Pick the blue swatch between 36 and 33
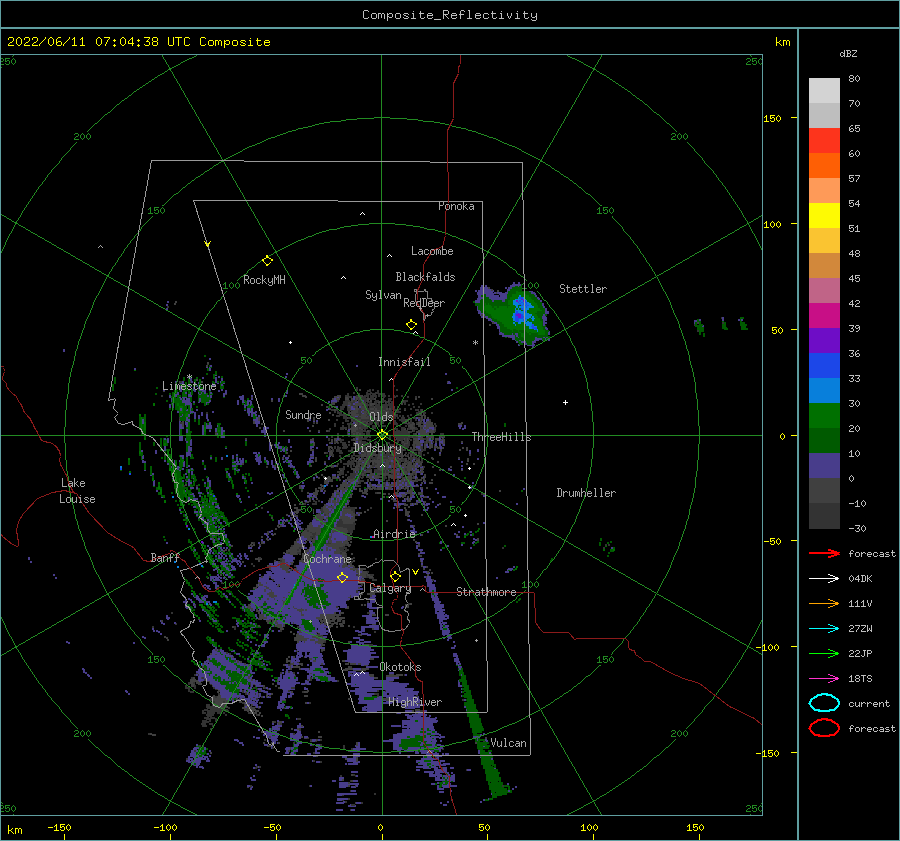Screen dimensions: 900x841 click(x=824, y=366)
